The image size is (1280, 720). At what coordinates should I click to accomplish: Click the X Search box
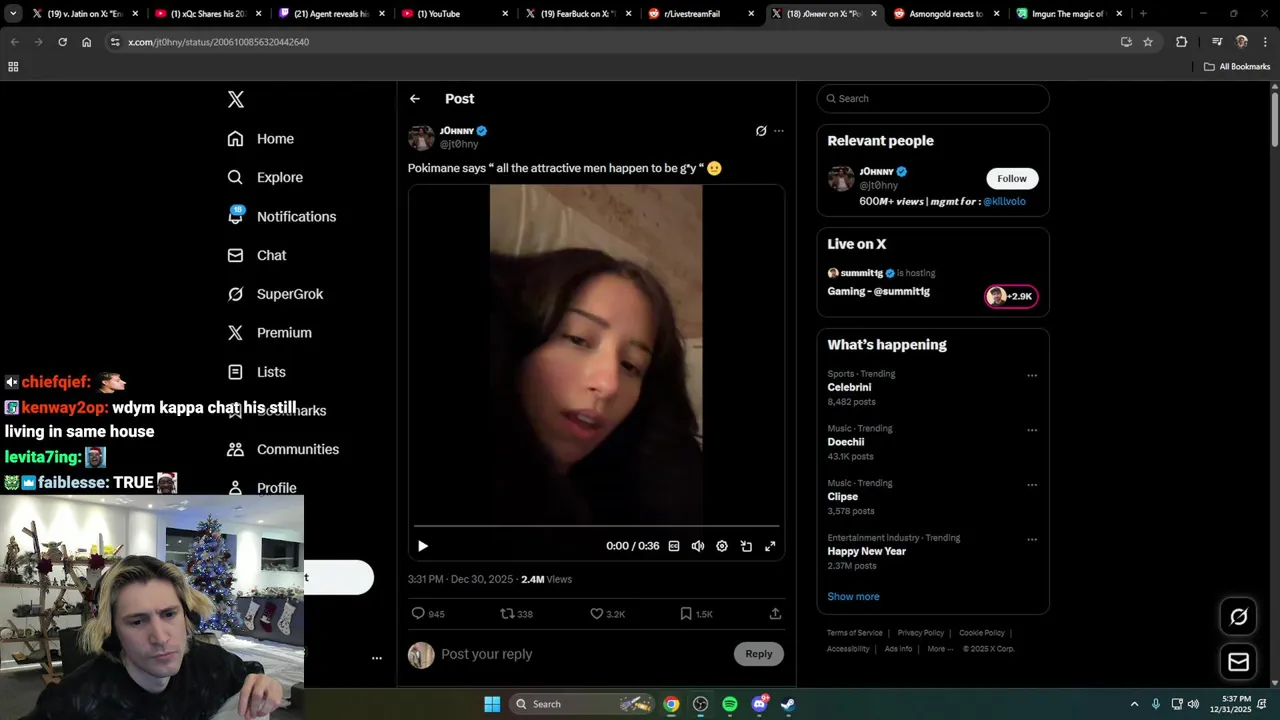[933, 99]
